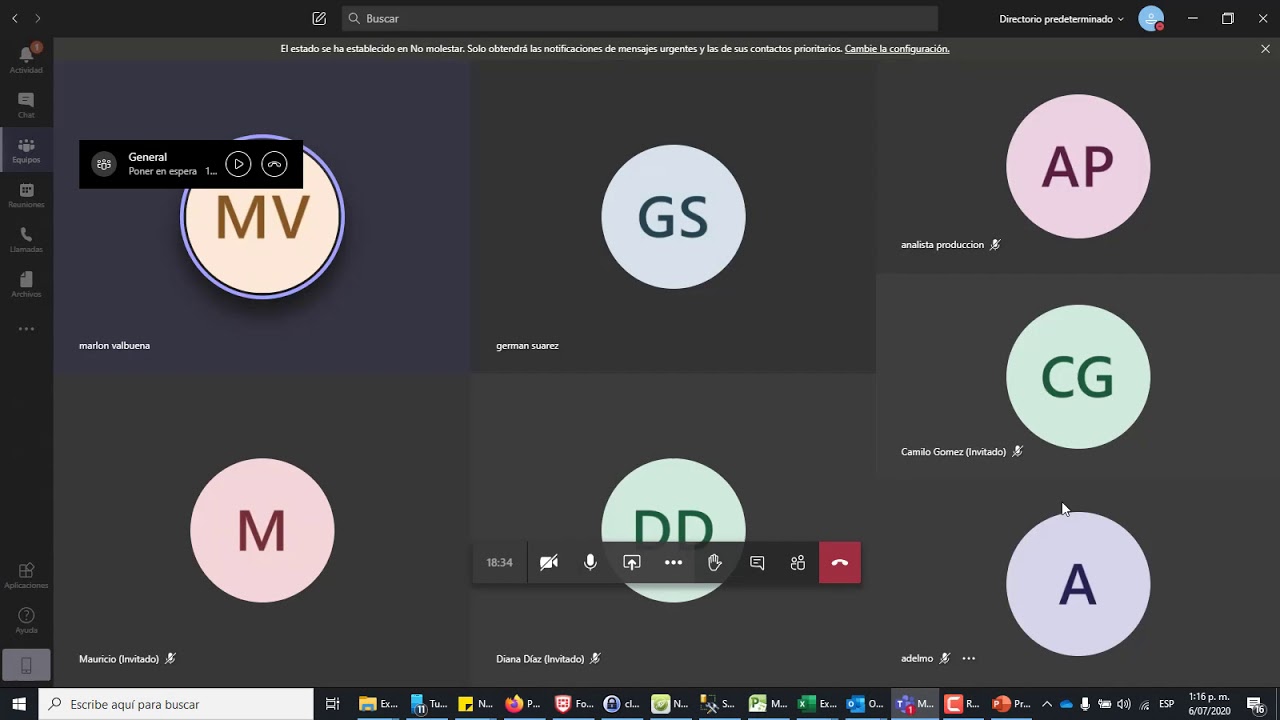Click the german suarez name label
1280x720 pixels.
click(x=527, y=346)
